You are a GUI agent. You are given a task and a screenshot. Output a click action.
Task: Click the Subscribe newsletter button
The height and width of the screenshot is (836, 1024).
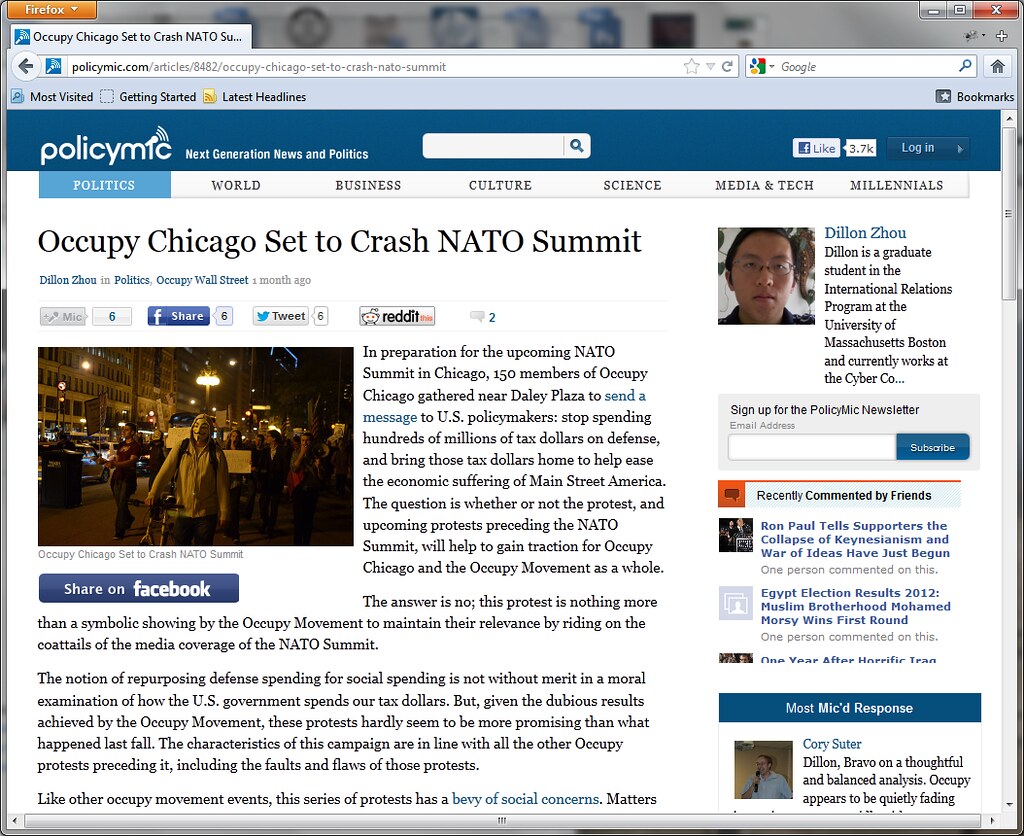coord(933,447)
